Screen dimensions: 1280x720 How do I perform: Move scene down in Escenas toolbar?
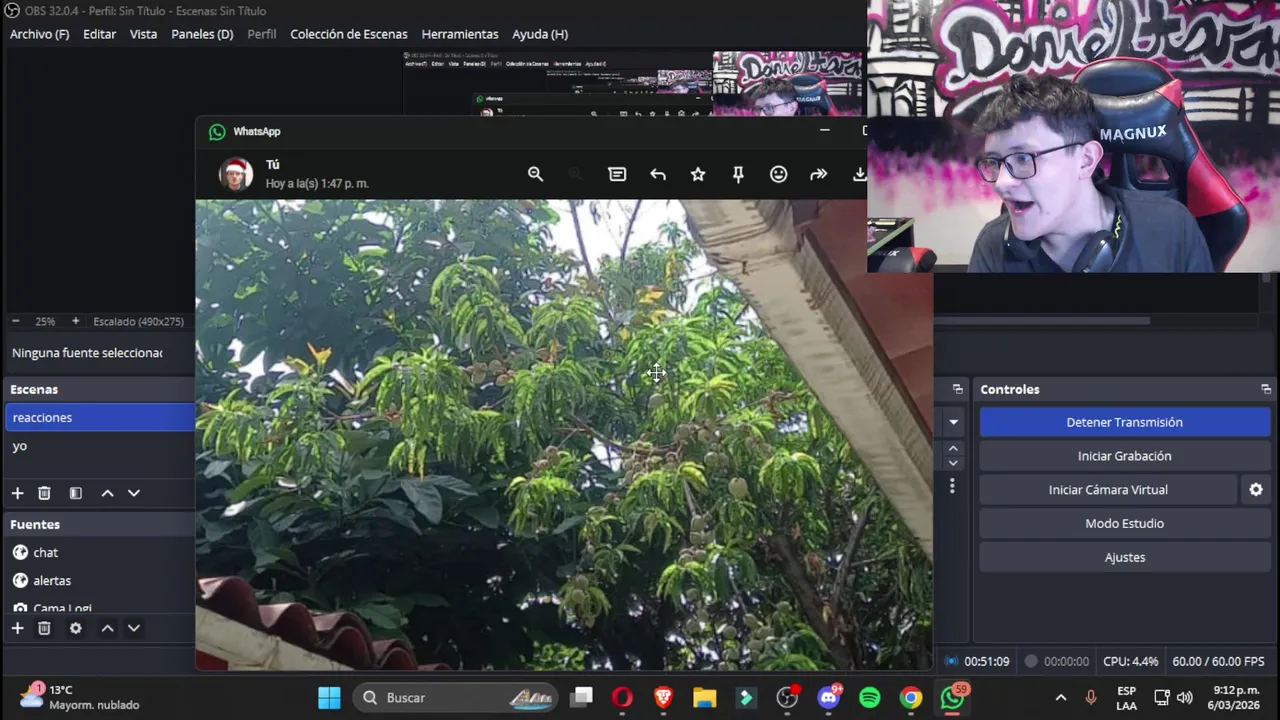[133, 493]
